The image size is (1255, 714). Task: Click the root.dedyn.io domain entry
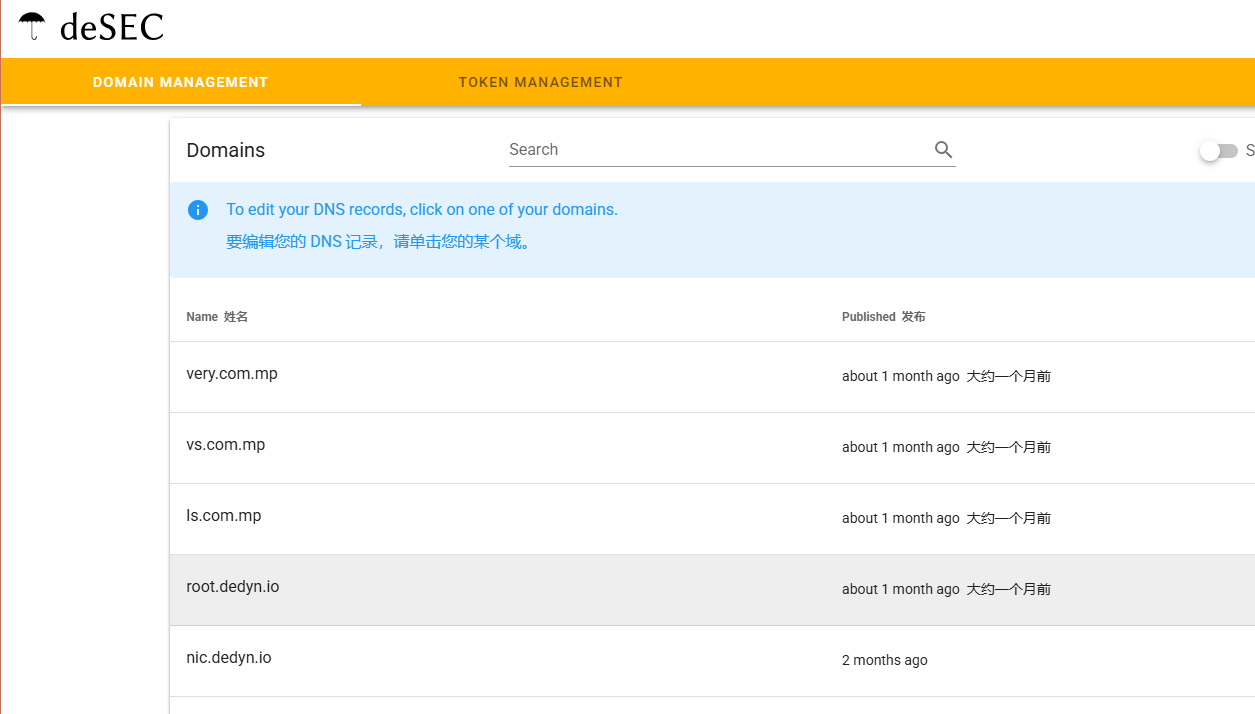point(233,587)
